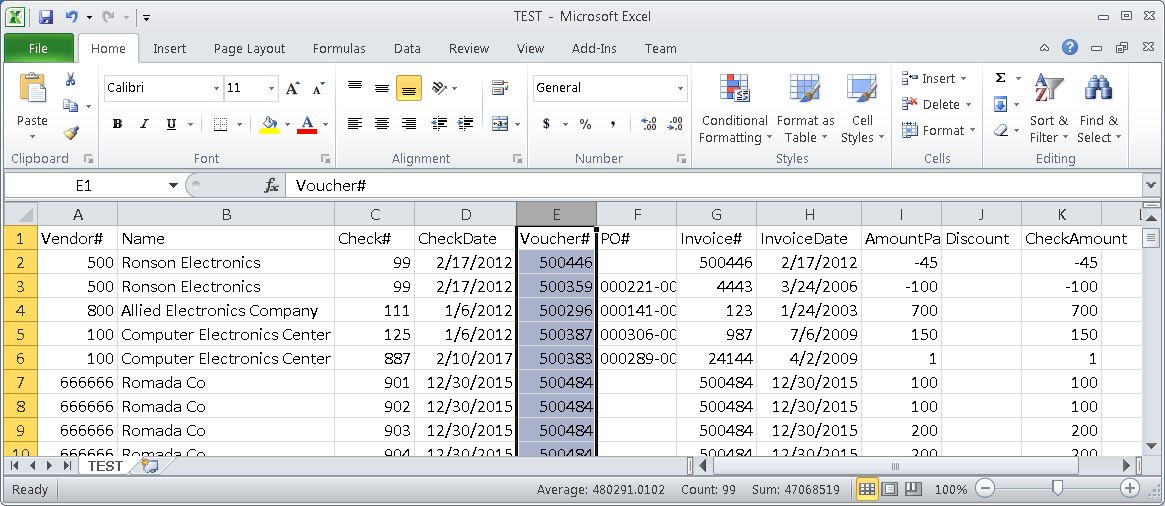Click the Undo icon in Quick Access Toolbar
The height and width of the screenshot is (506, 1165).
pyautogui.click(x=71, y=16)
